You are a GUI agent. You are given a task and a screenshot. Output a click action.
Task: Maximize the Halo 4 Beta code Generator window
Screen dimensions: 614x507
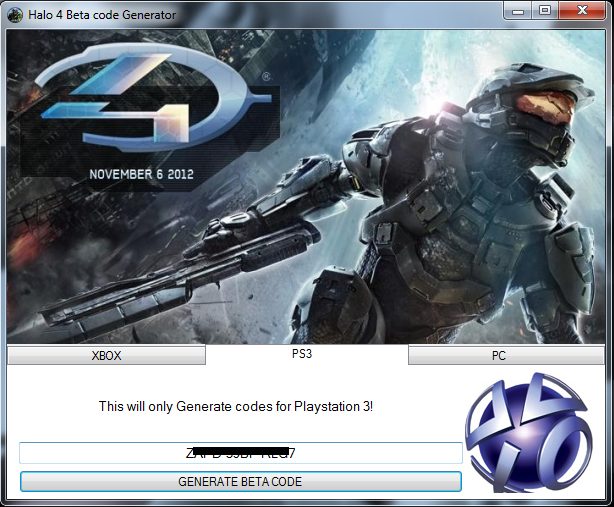click(545, 11)
